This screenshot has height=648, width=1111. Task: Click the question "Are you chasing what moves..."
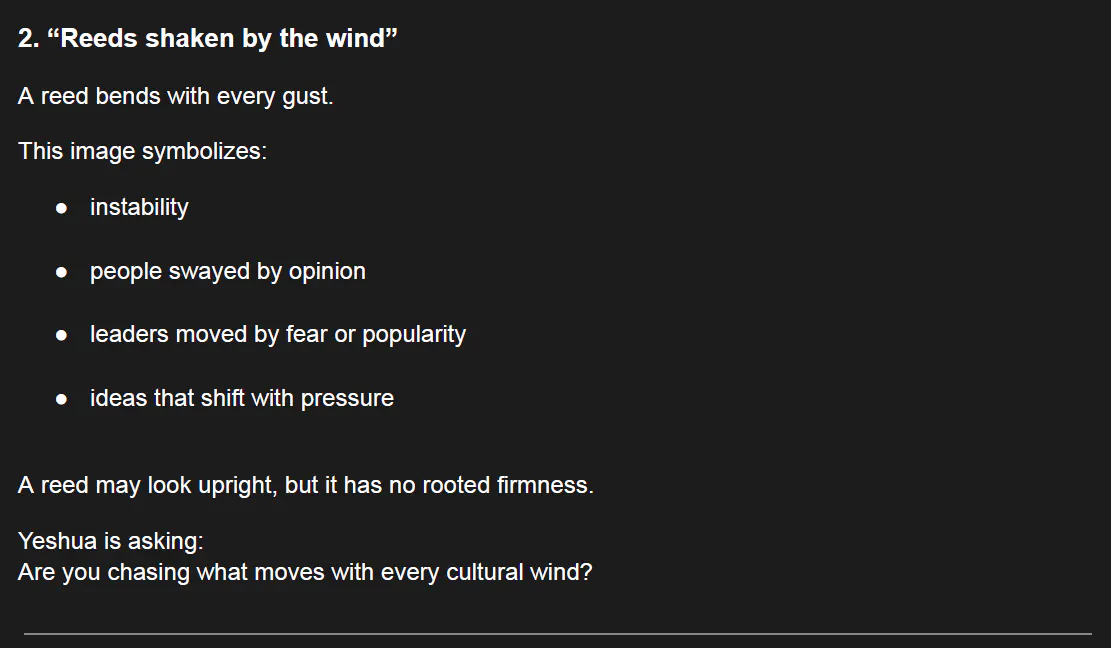(305, 573)
